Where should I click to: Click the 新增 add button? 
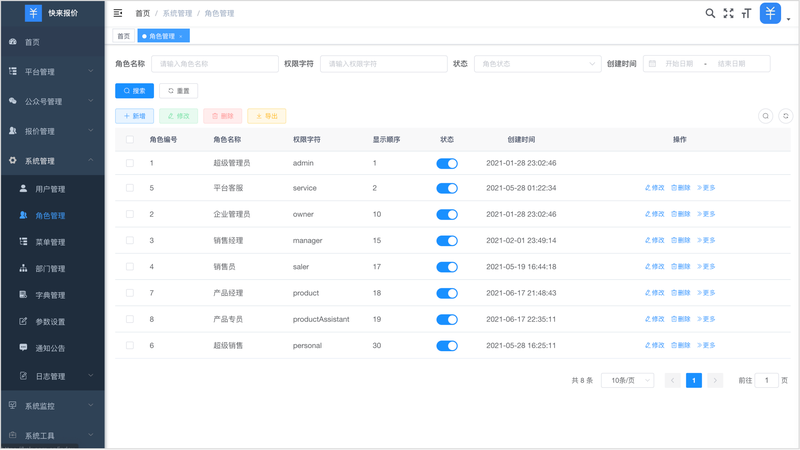pos(134,116)
